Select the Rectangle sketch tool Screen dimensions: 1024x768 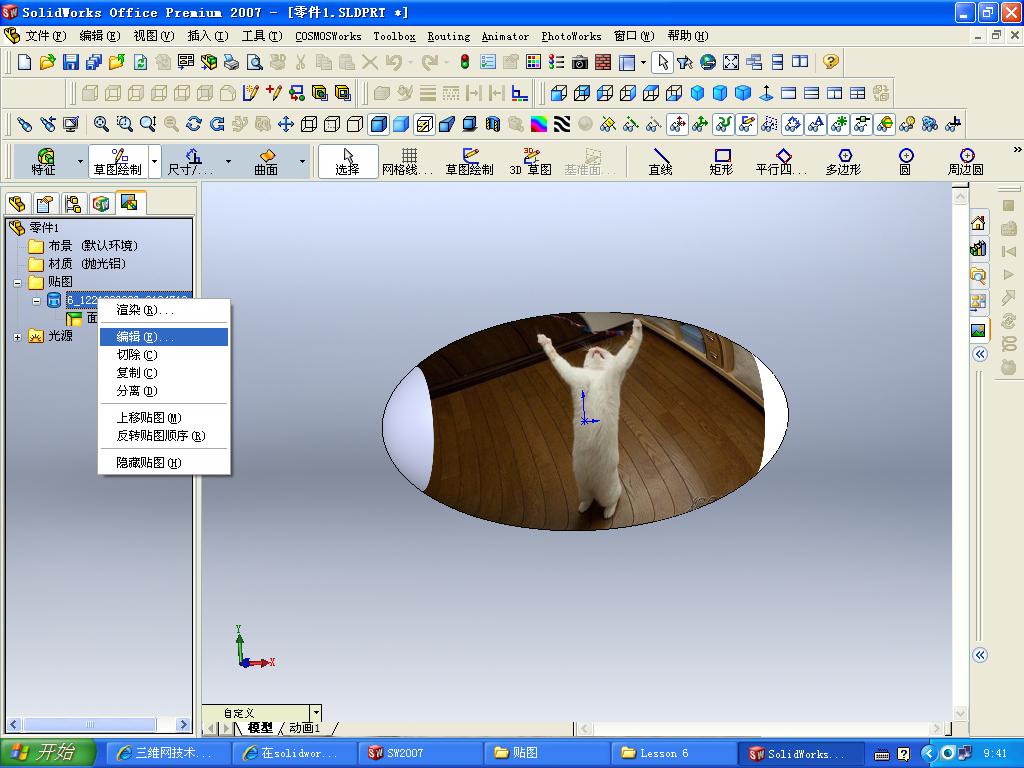click(x=722, y=161)
